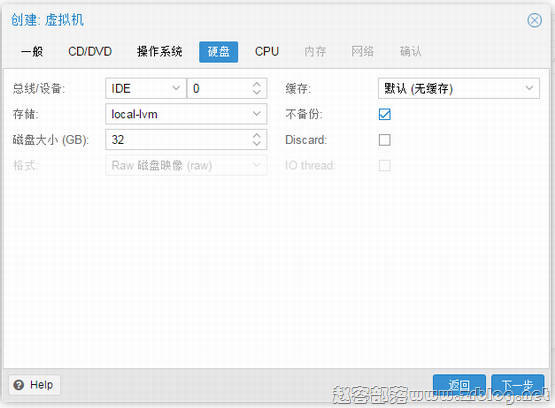555x408 pixels.
Task: Click the 下一步 next button
Action: pyautogui.click(x=517, y=385)
